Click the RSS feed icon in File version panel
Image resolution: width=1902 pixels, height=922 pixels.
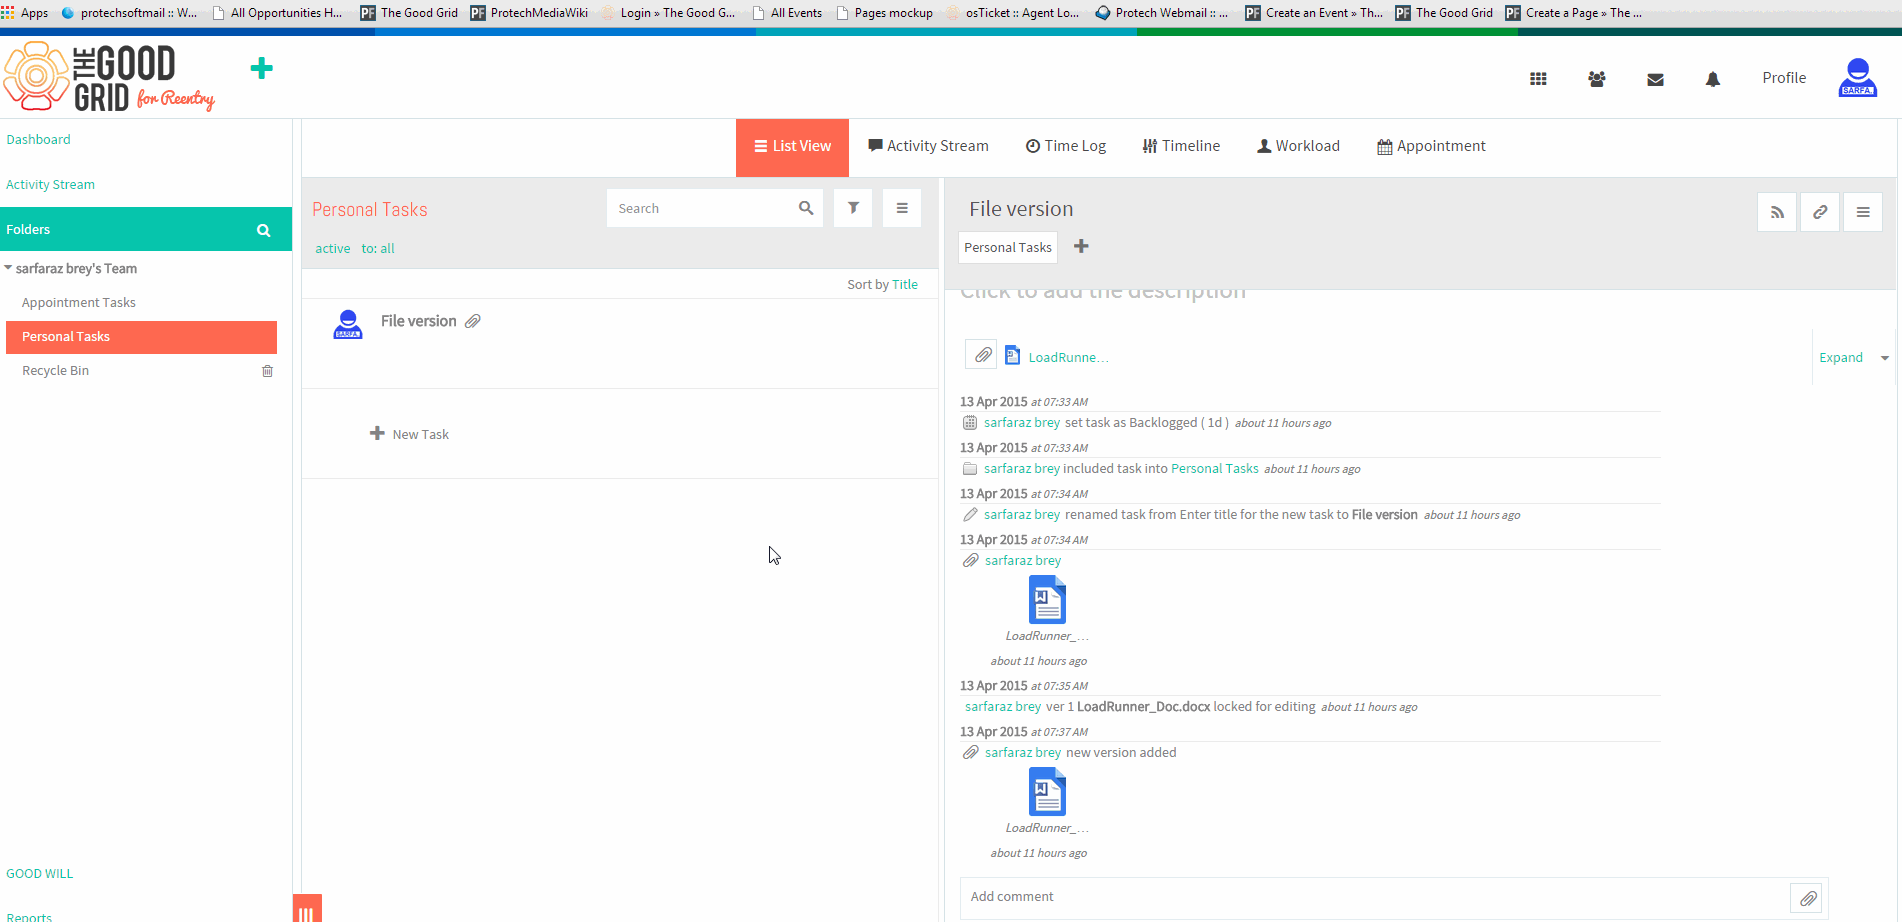click(1777, 212)
